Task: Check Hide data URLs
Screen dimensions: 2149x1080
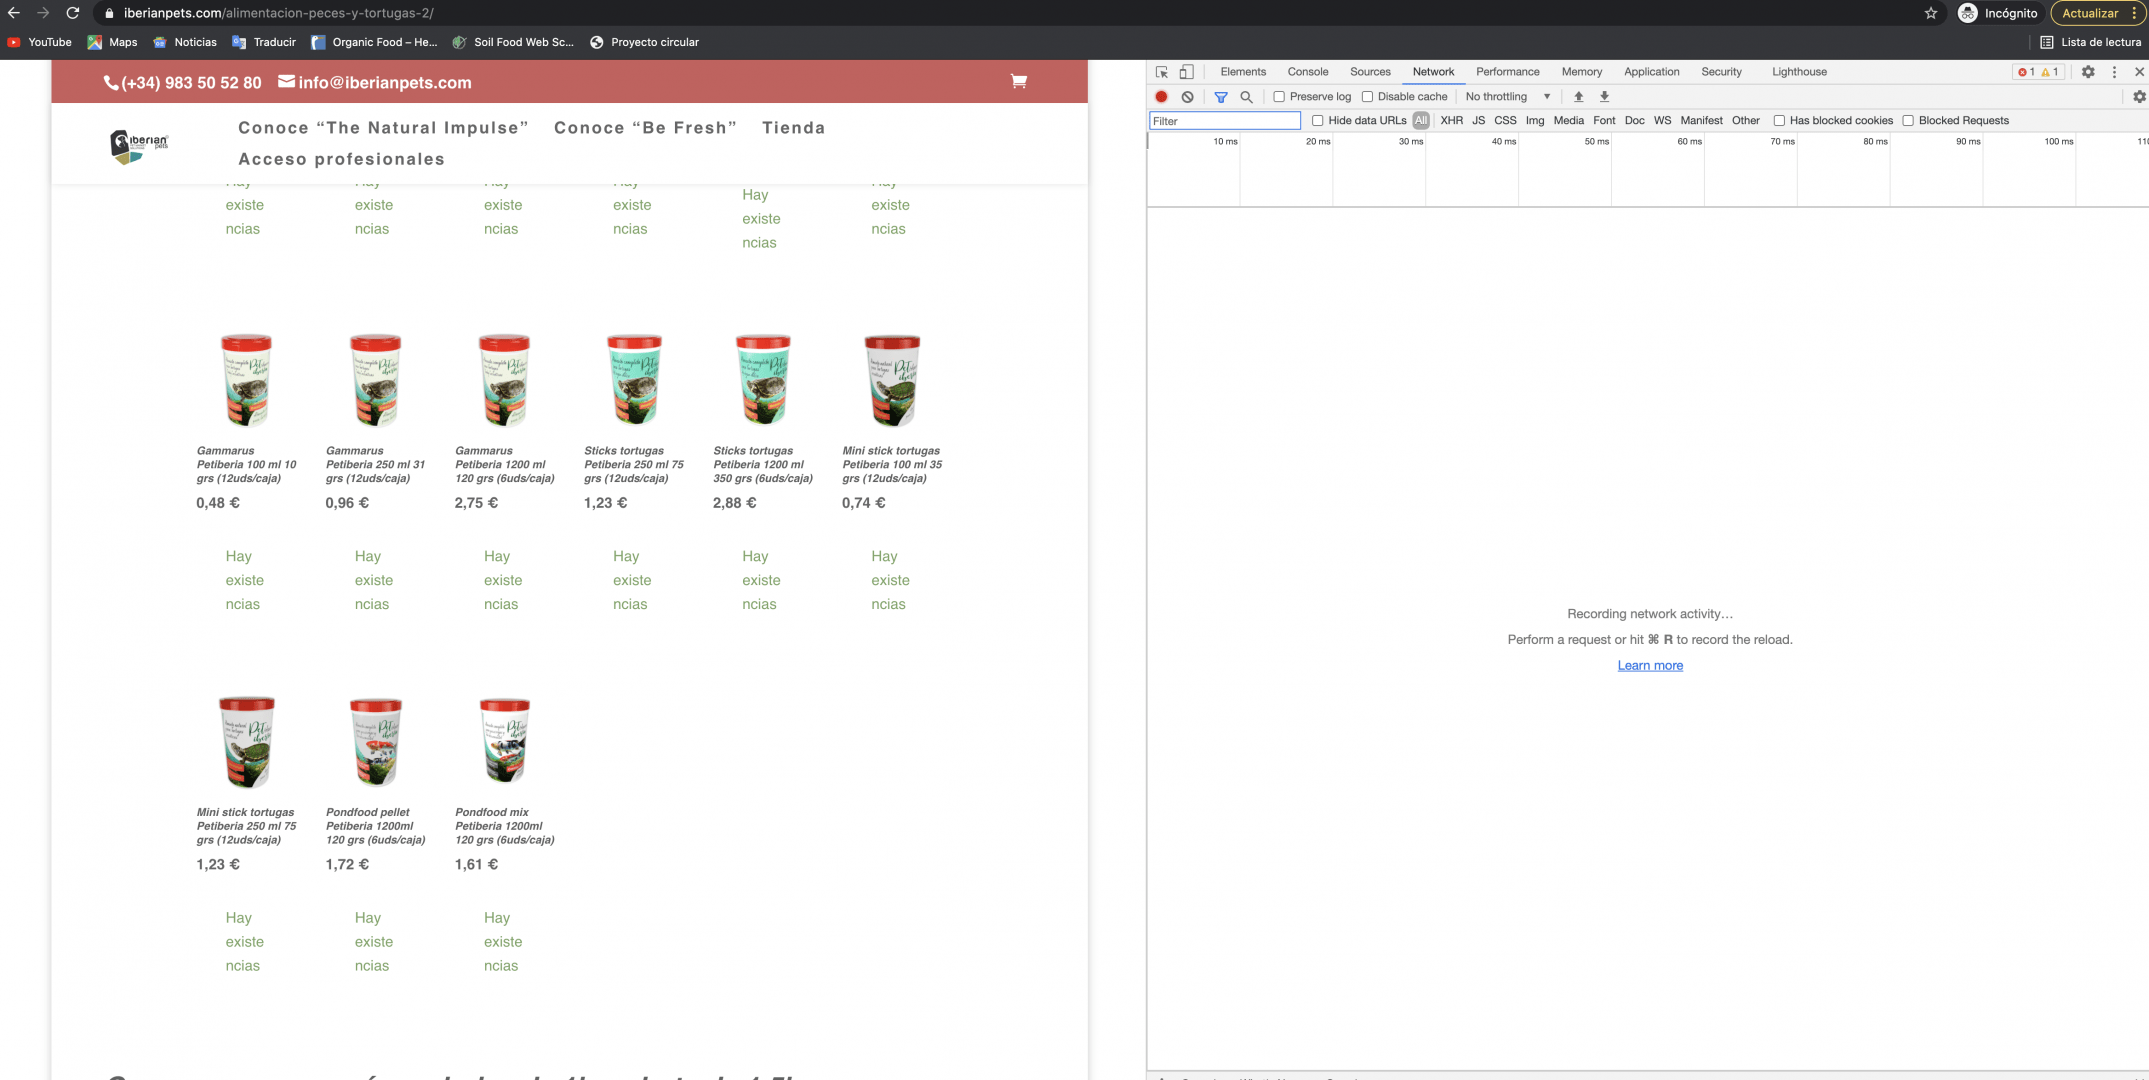Action: pos(1318,121)
